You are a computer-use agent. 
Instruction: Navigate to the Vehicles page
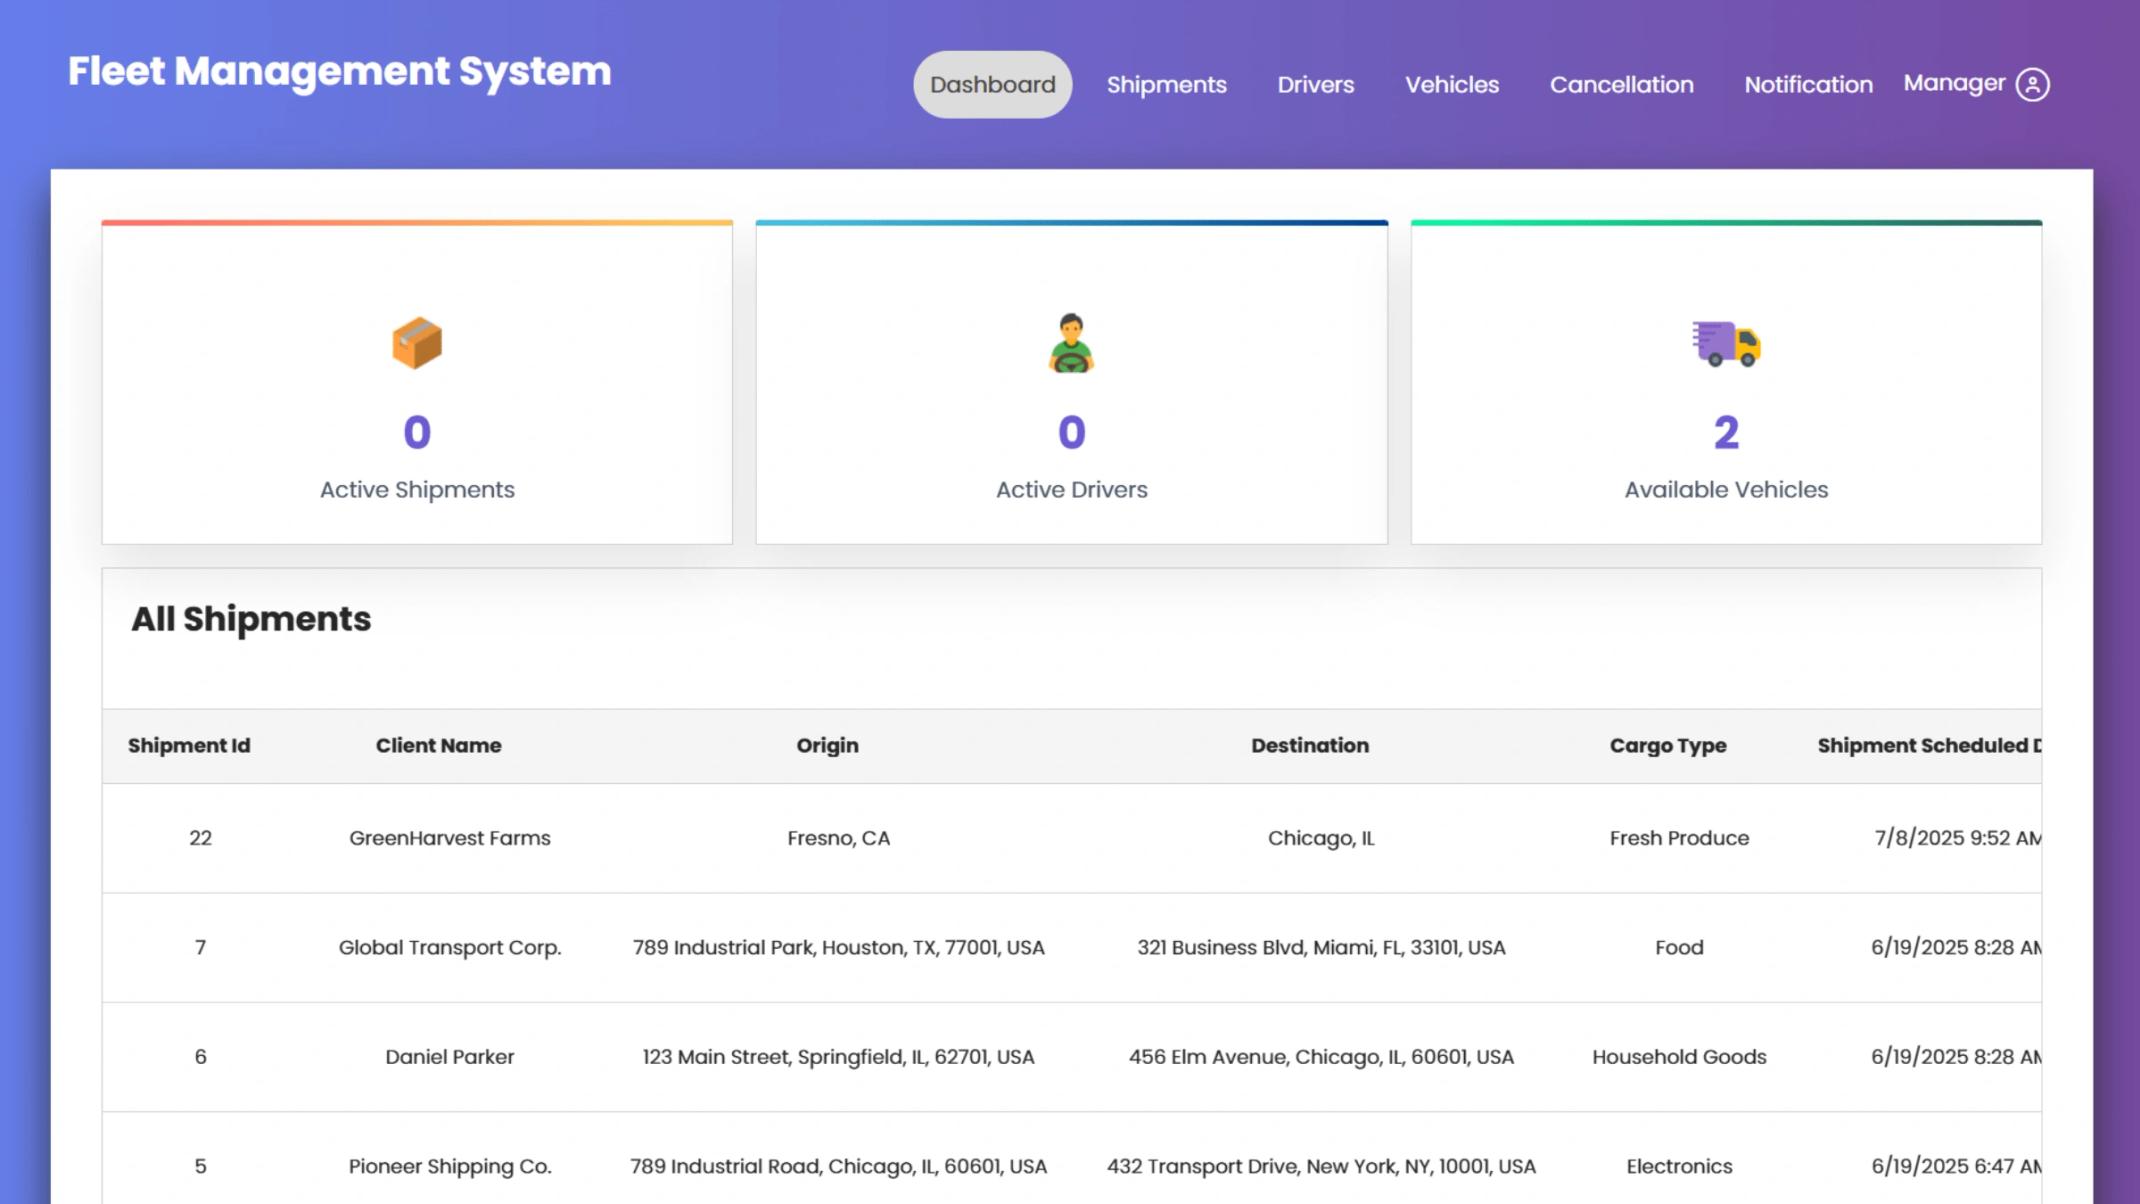pos(1451,85)
